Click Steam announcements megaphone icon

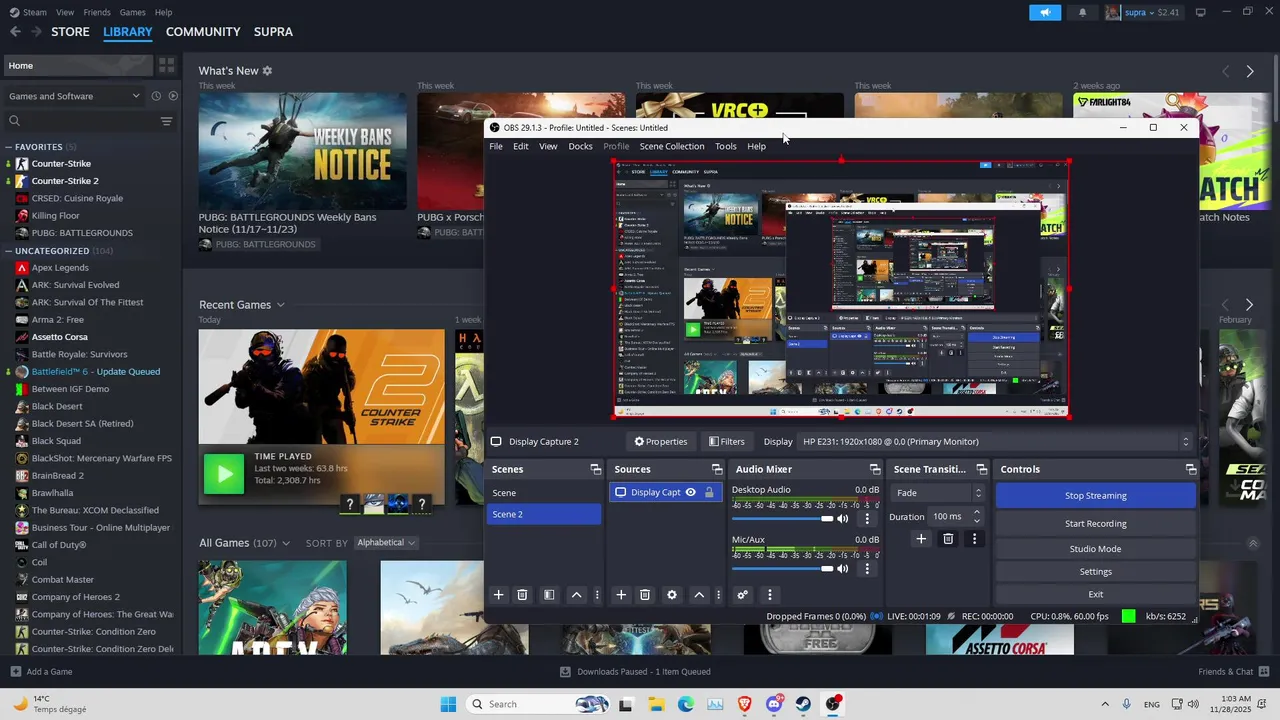(x=1045, y=13)
